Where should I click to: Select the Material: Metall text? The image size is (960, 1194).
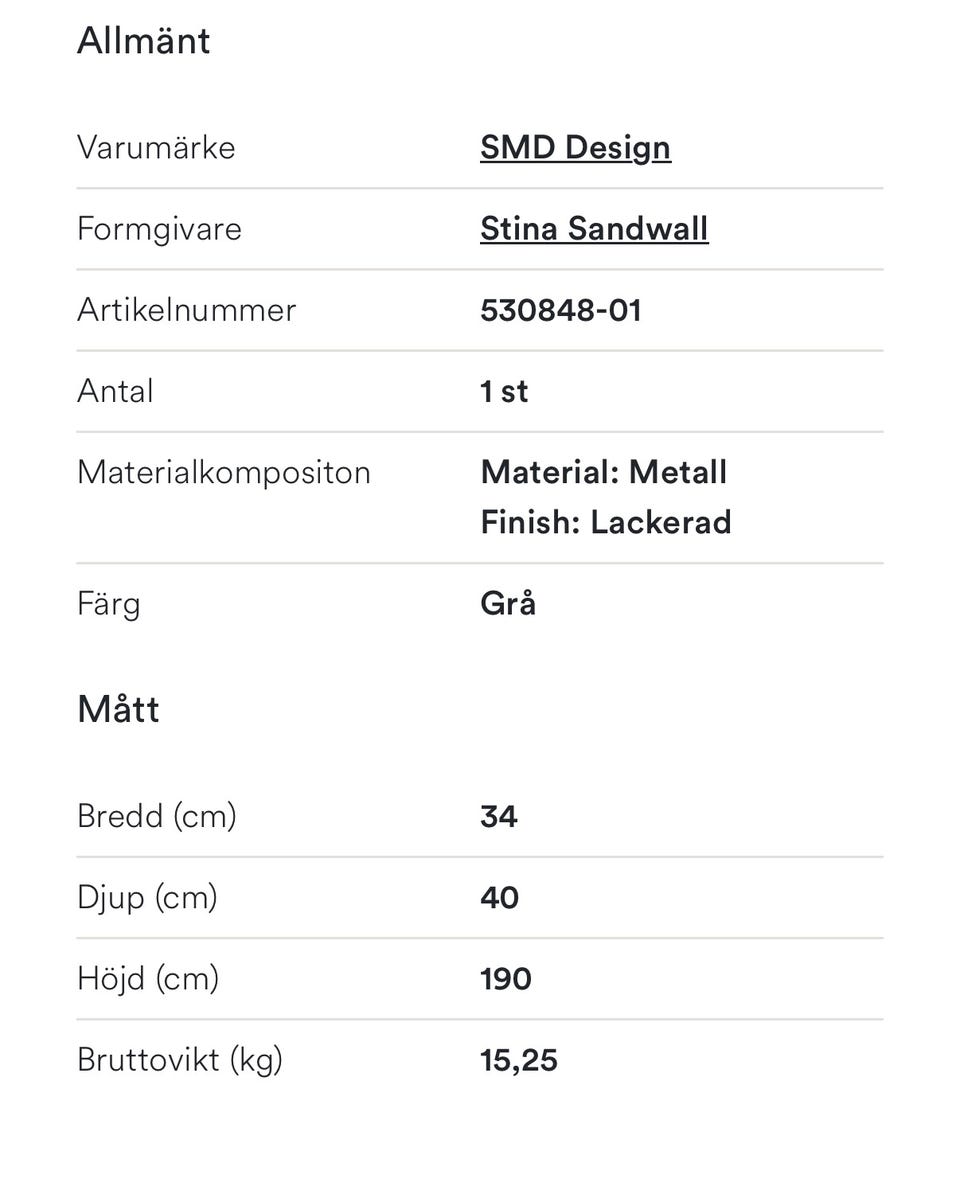[604, 472]
